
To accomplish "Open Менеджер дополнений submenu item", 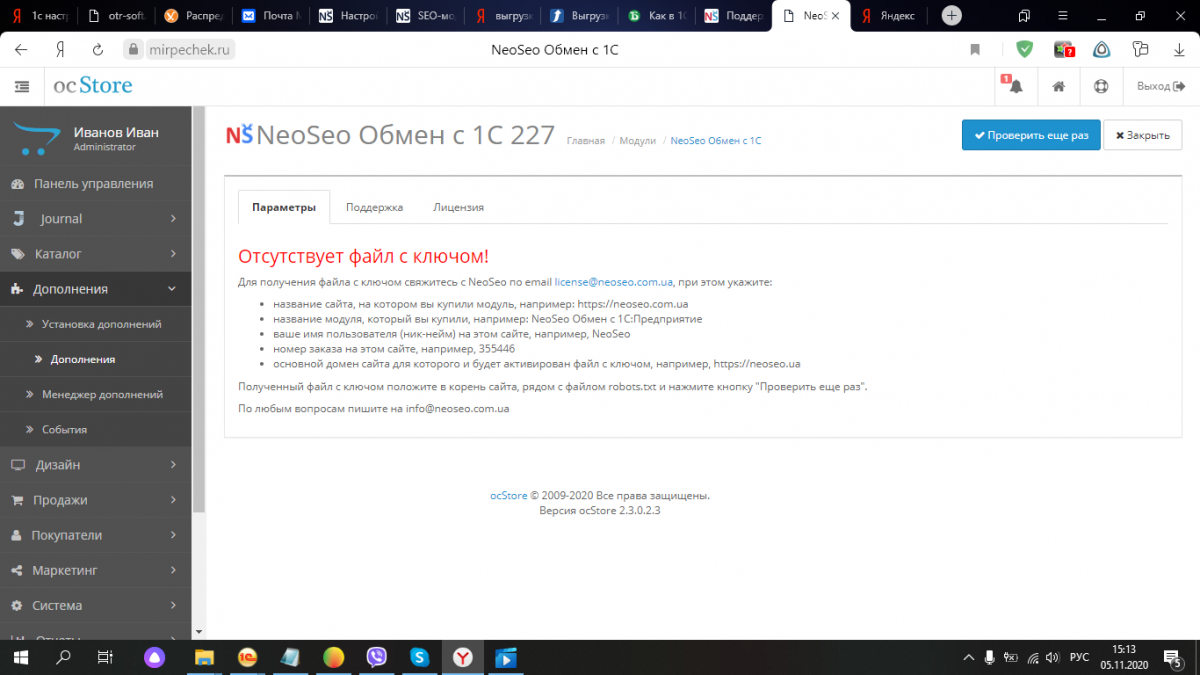I will [x=95, y=394].
